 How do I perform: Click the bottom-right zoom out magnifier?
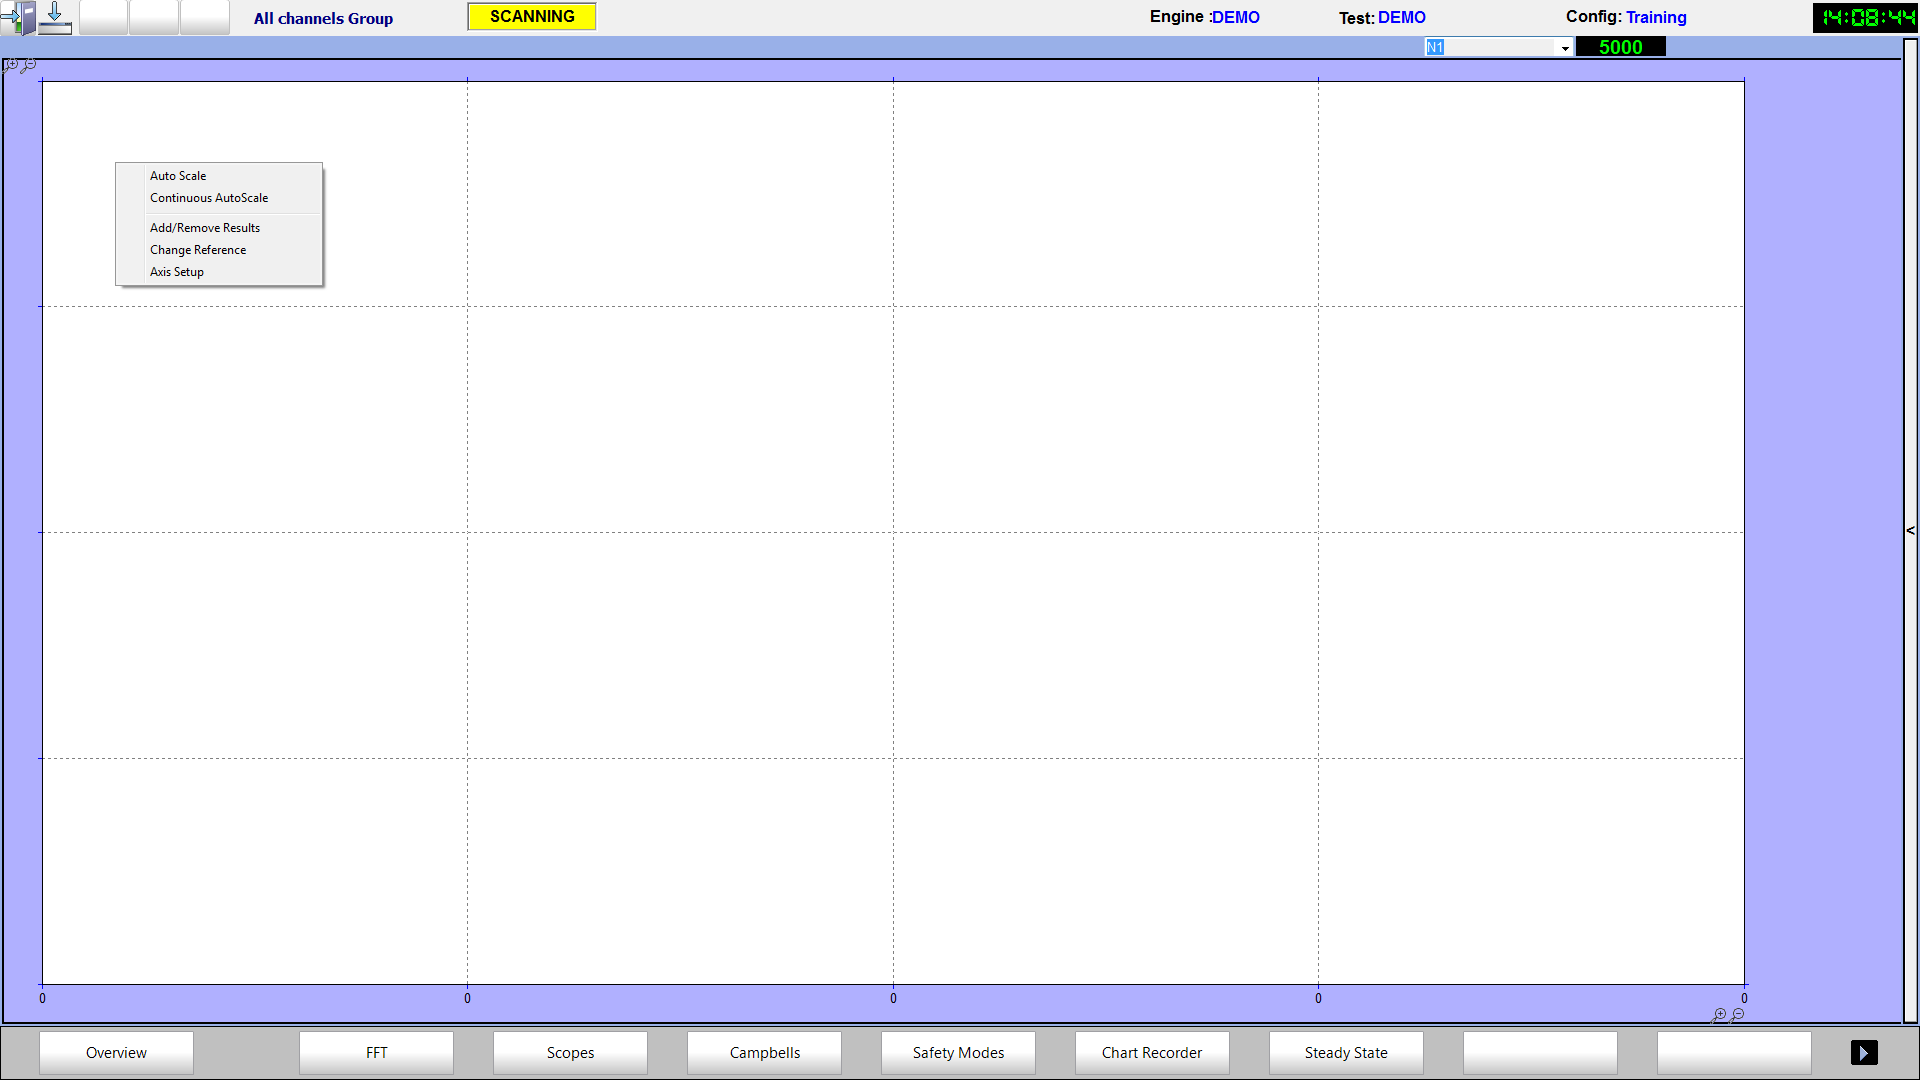pos(1738,1015)
